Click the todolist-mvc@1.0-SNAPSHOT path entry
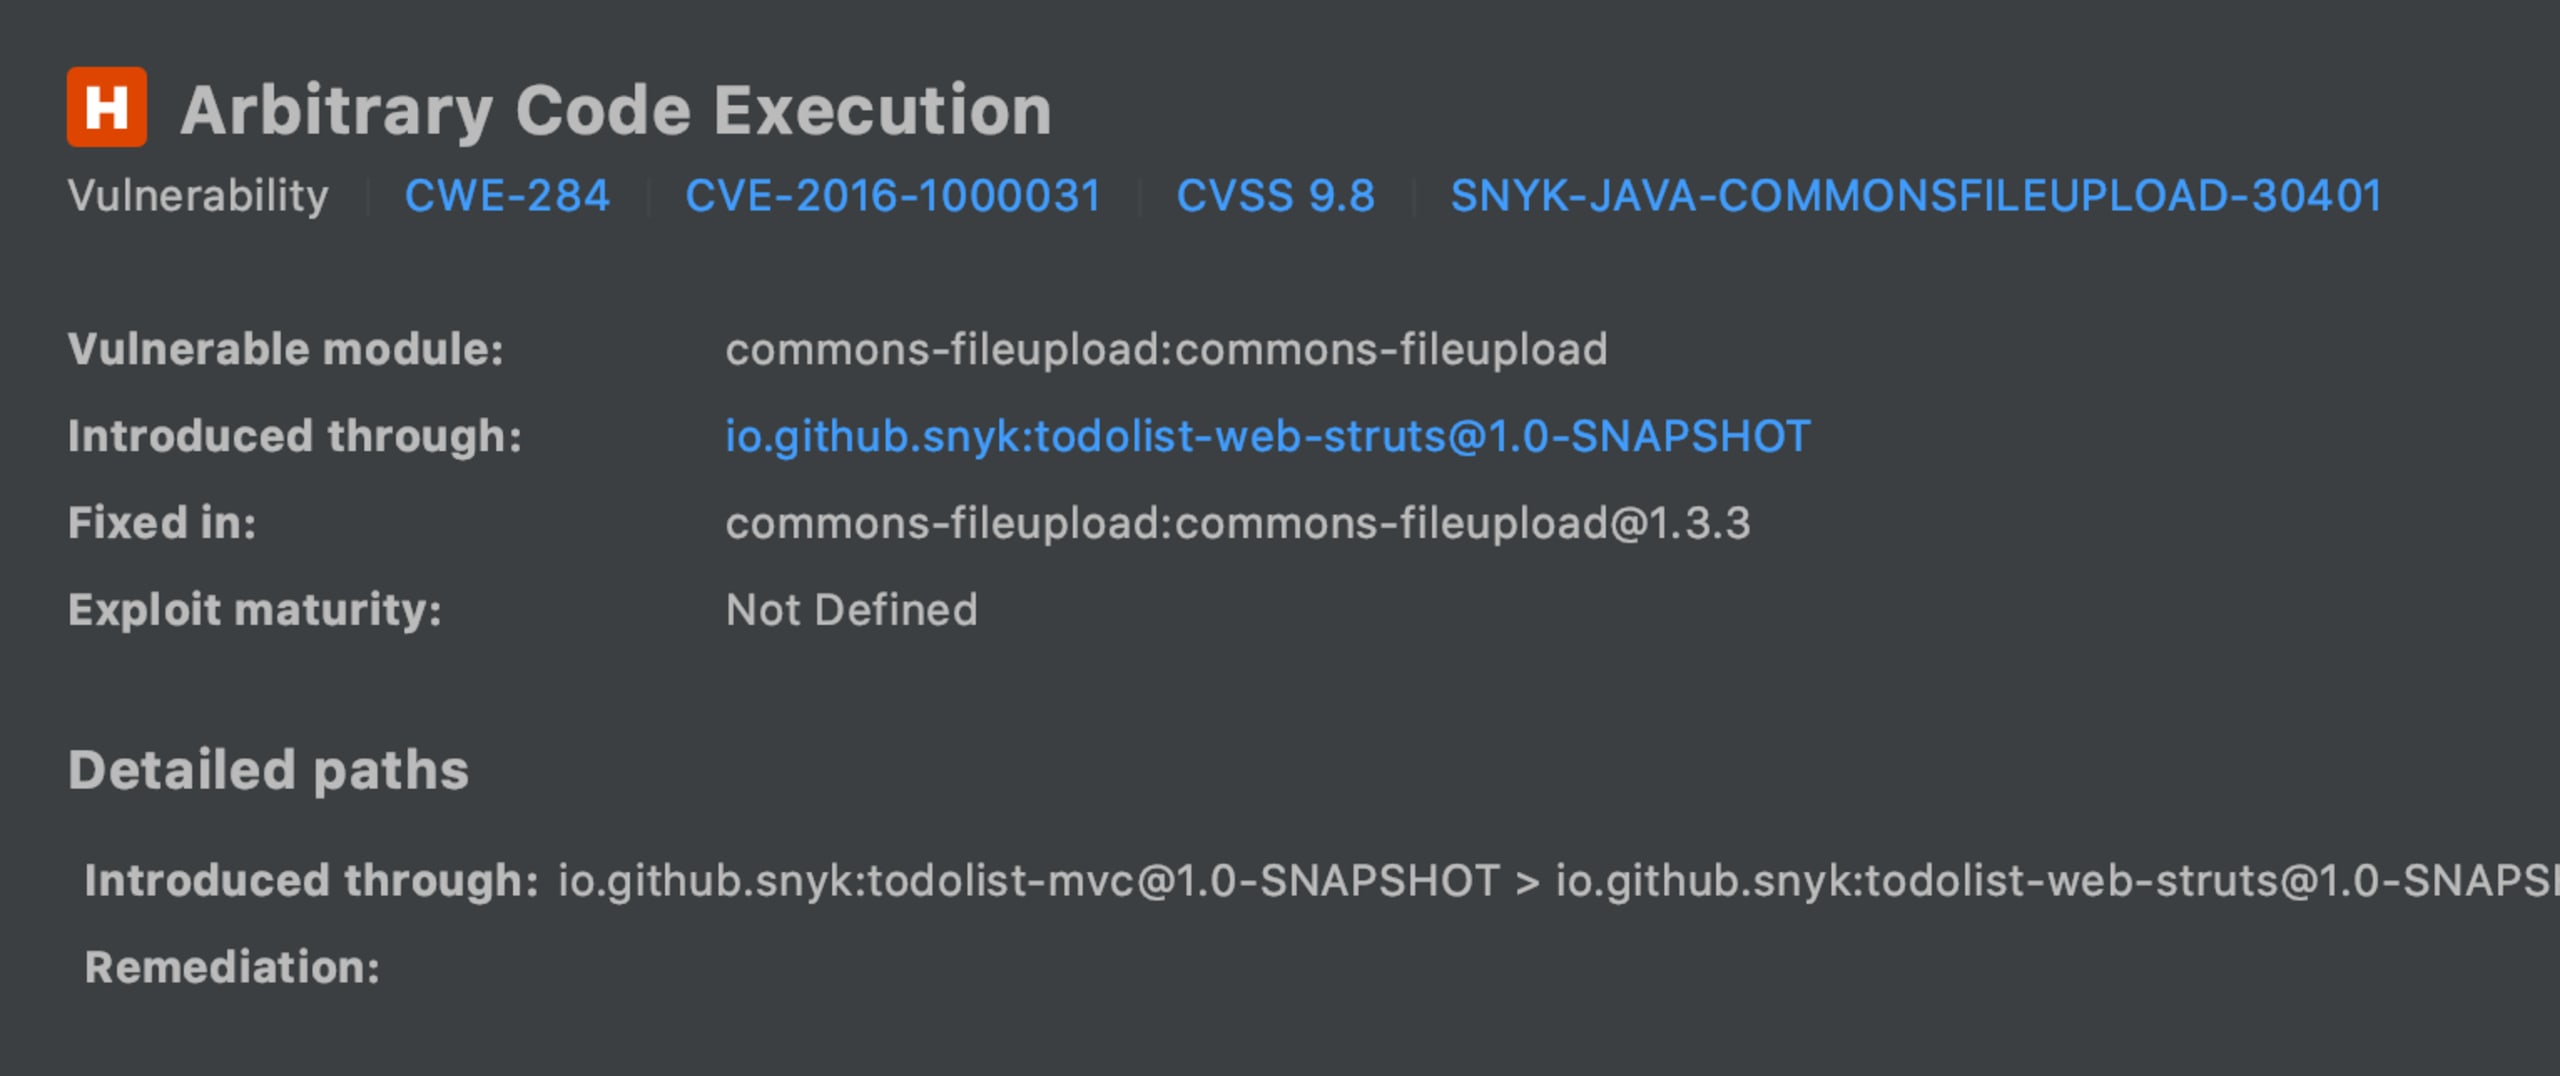Screen dimensions: 2560x1076 (x=1029, y=881)
